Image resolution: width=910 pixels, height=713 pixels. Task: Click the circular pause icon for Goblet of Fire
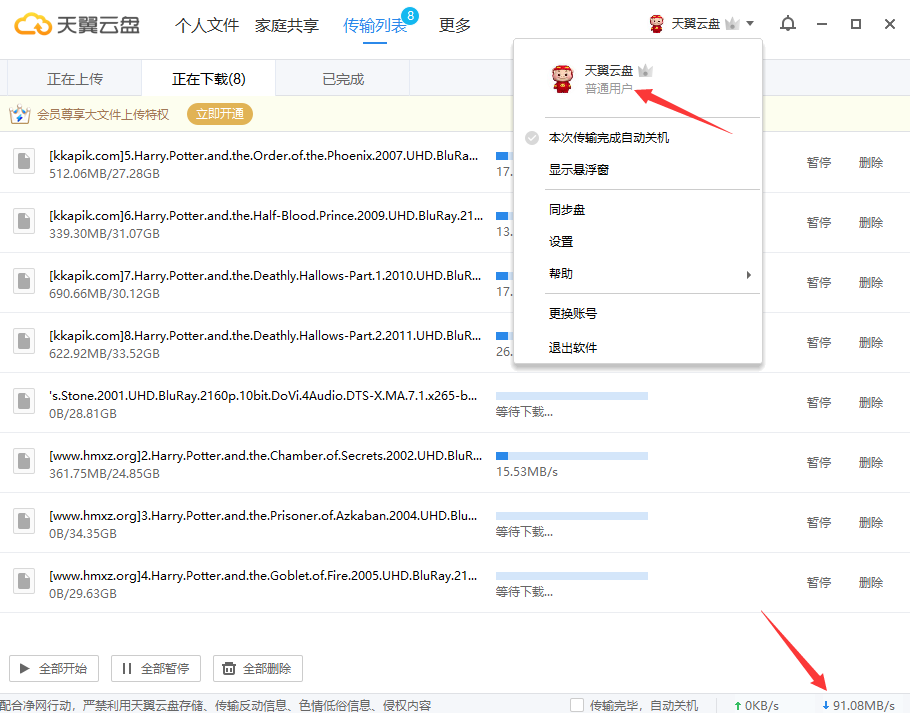(819, 582)
